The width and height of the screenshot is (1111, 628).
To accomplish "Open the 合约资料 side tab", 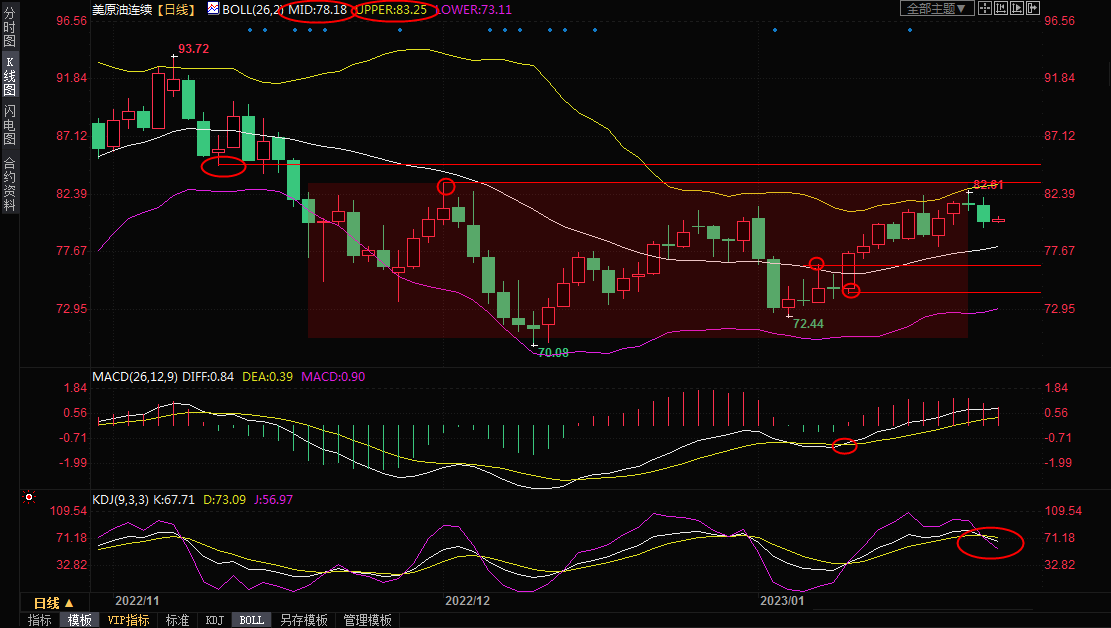I will (9, 184).
